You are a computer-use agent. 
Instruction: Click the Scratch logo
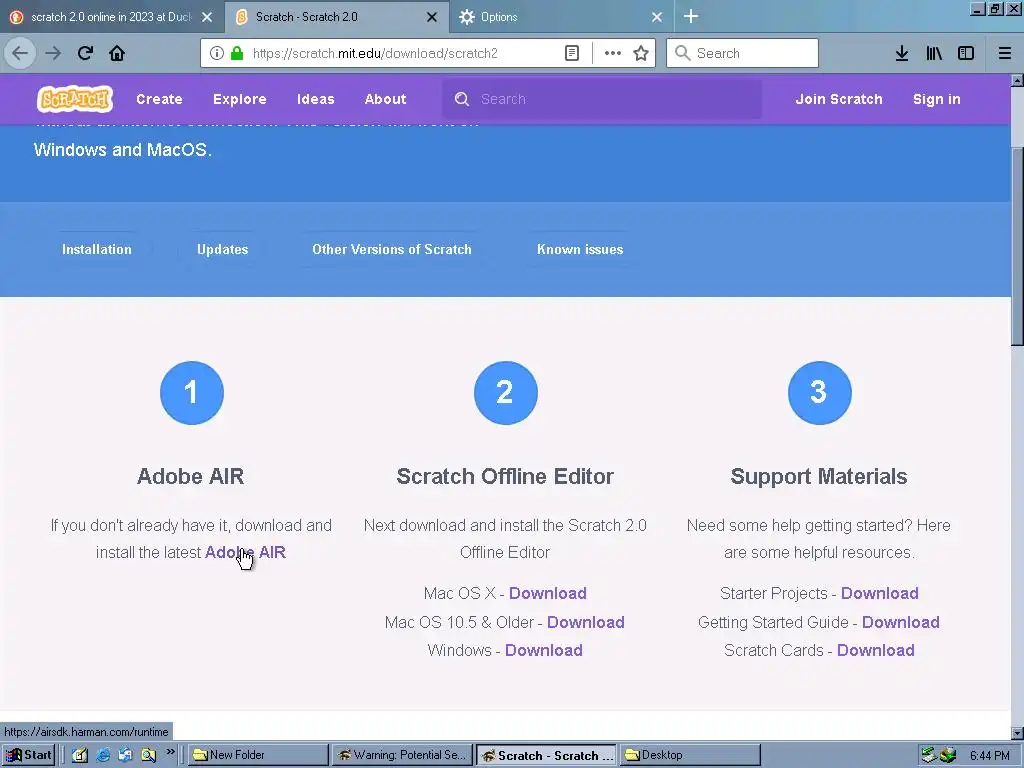[75, 99]
